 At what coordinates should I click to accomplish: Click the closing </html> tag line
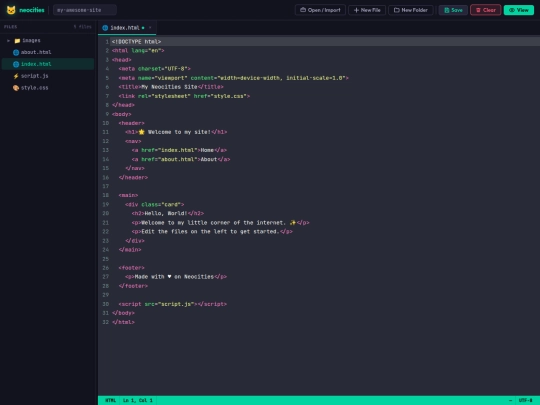tap(123, 322)
